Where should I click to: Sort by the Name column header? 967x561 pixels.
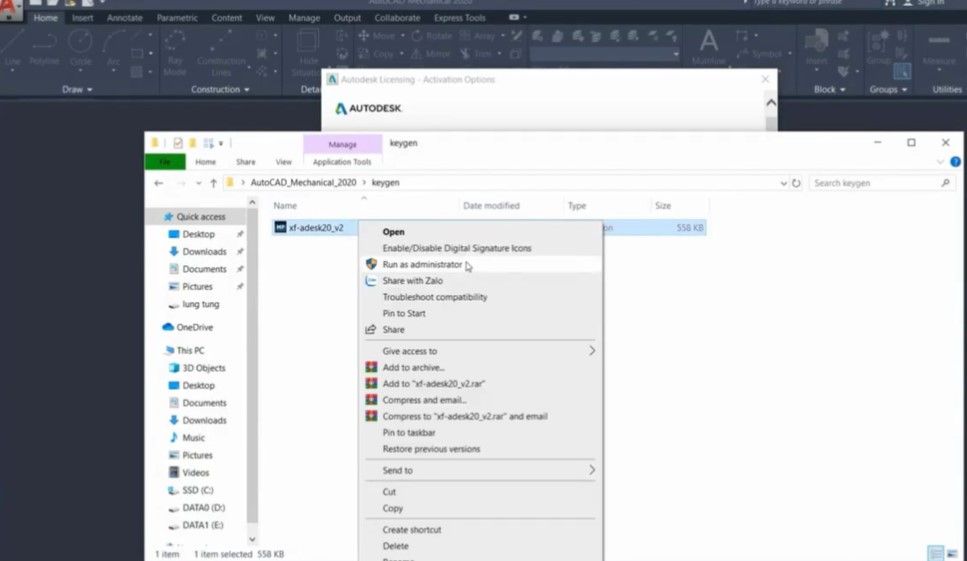pos(285,206)
